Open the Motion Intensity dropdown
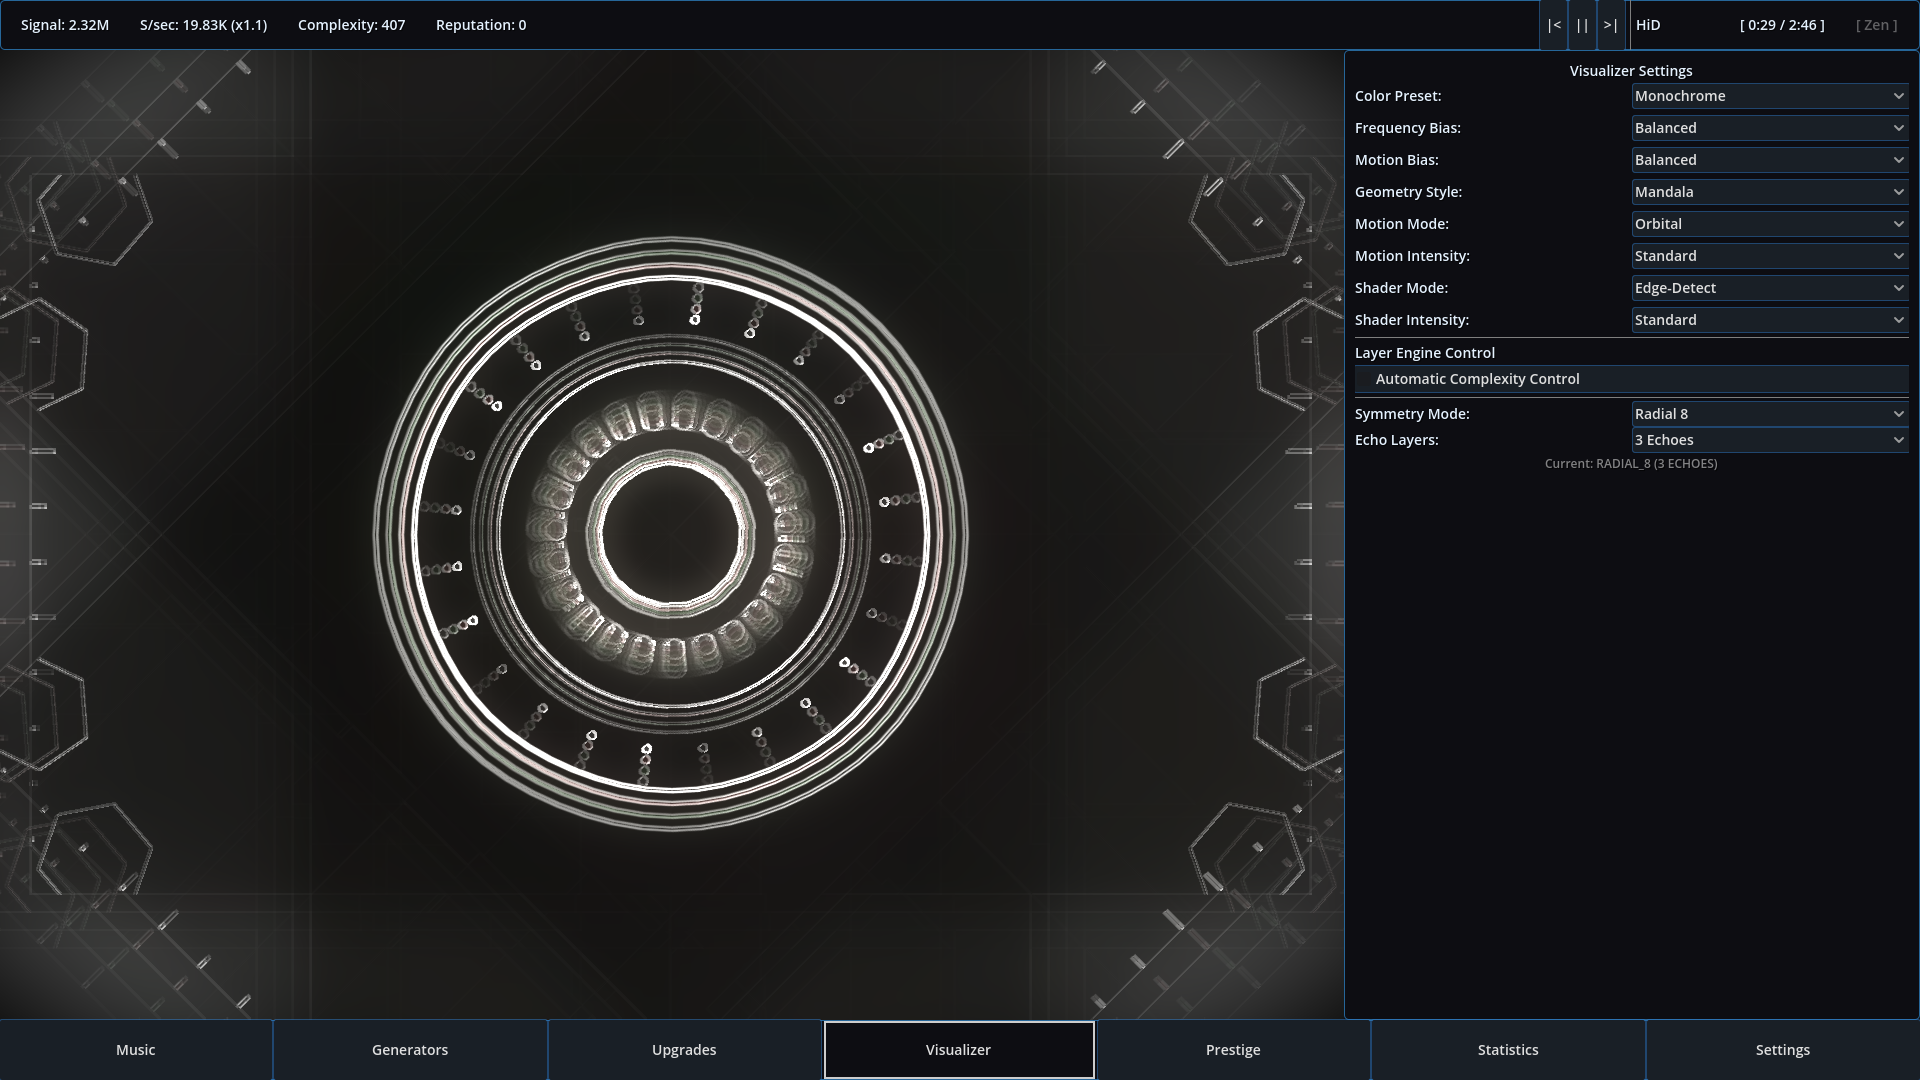The width and height of the screenshot is (1920, 1080). tap(1770, 256)
